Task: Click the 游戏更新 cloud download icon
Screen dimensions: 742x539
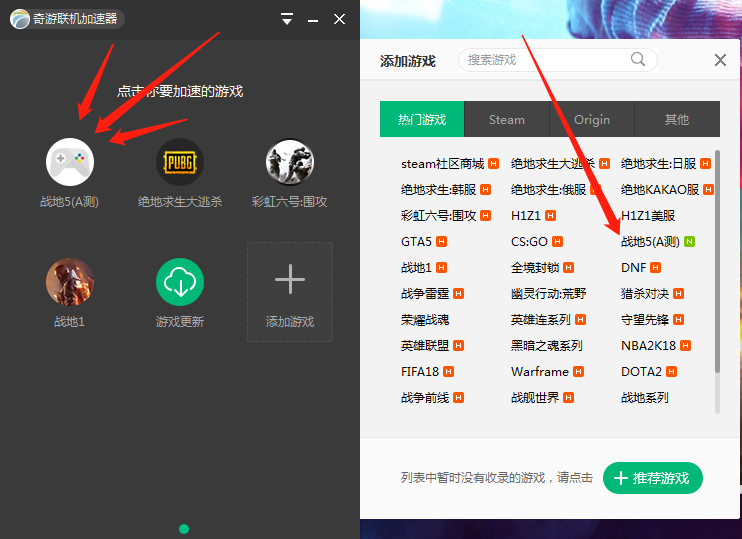Action: (x=180, y=282)
